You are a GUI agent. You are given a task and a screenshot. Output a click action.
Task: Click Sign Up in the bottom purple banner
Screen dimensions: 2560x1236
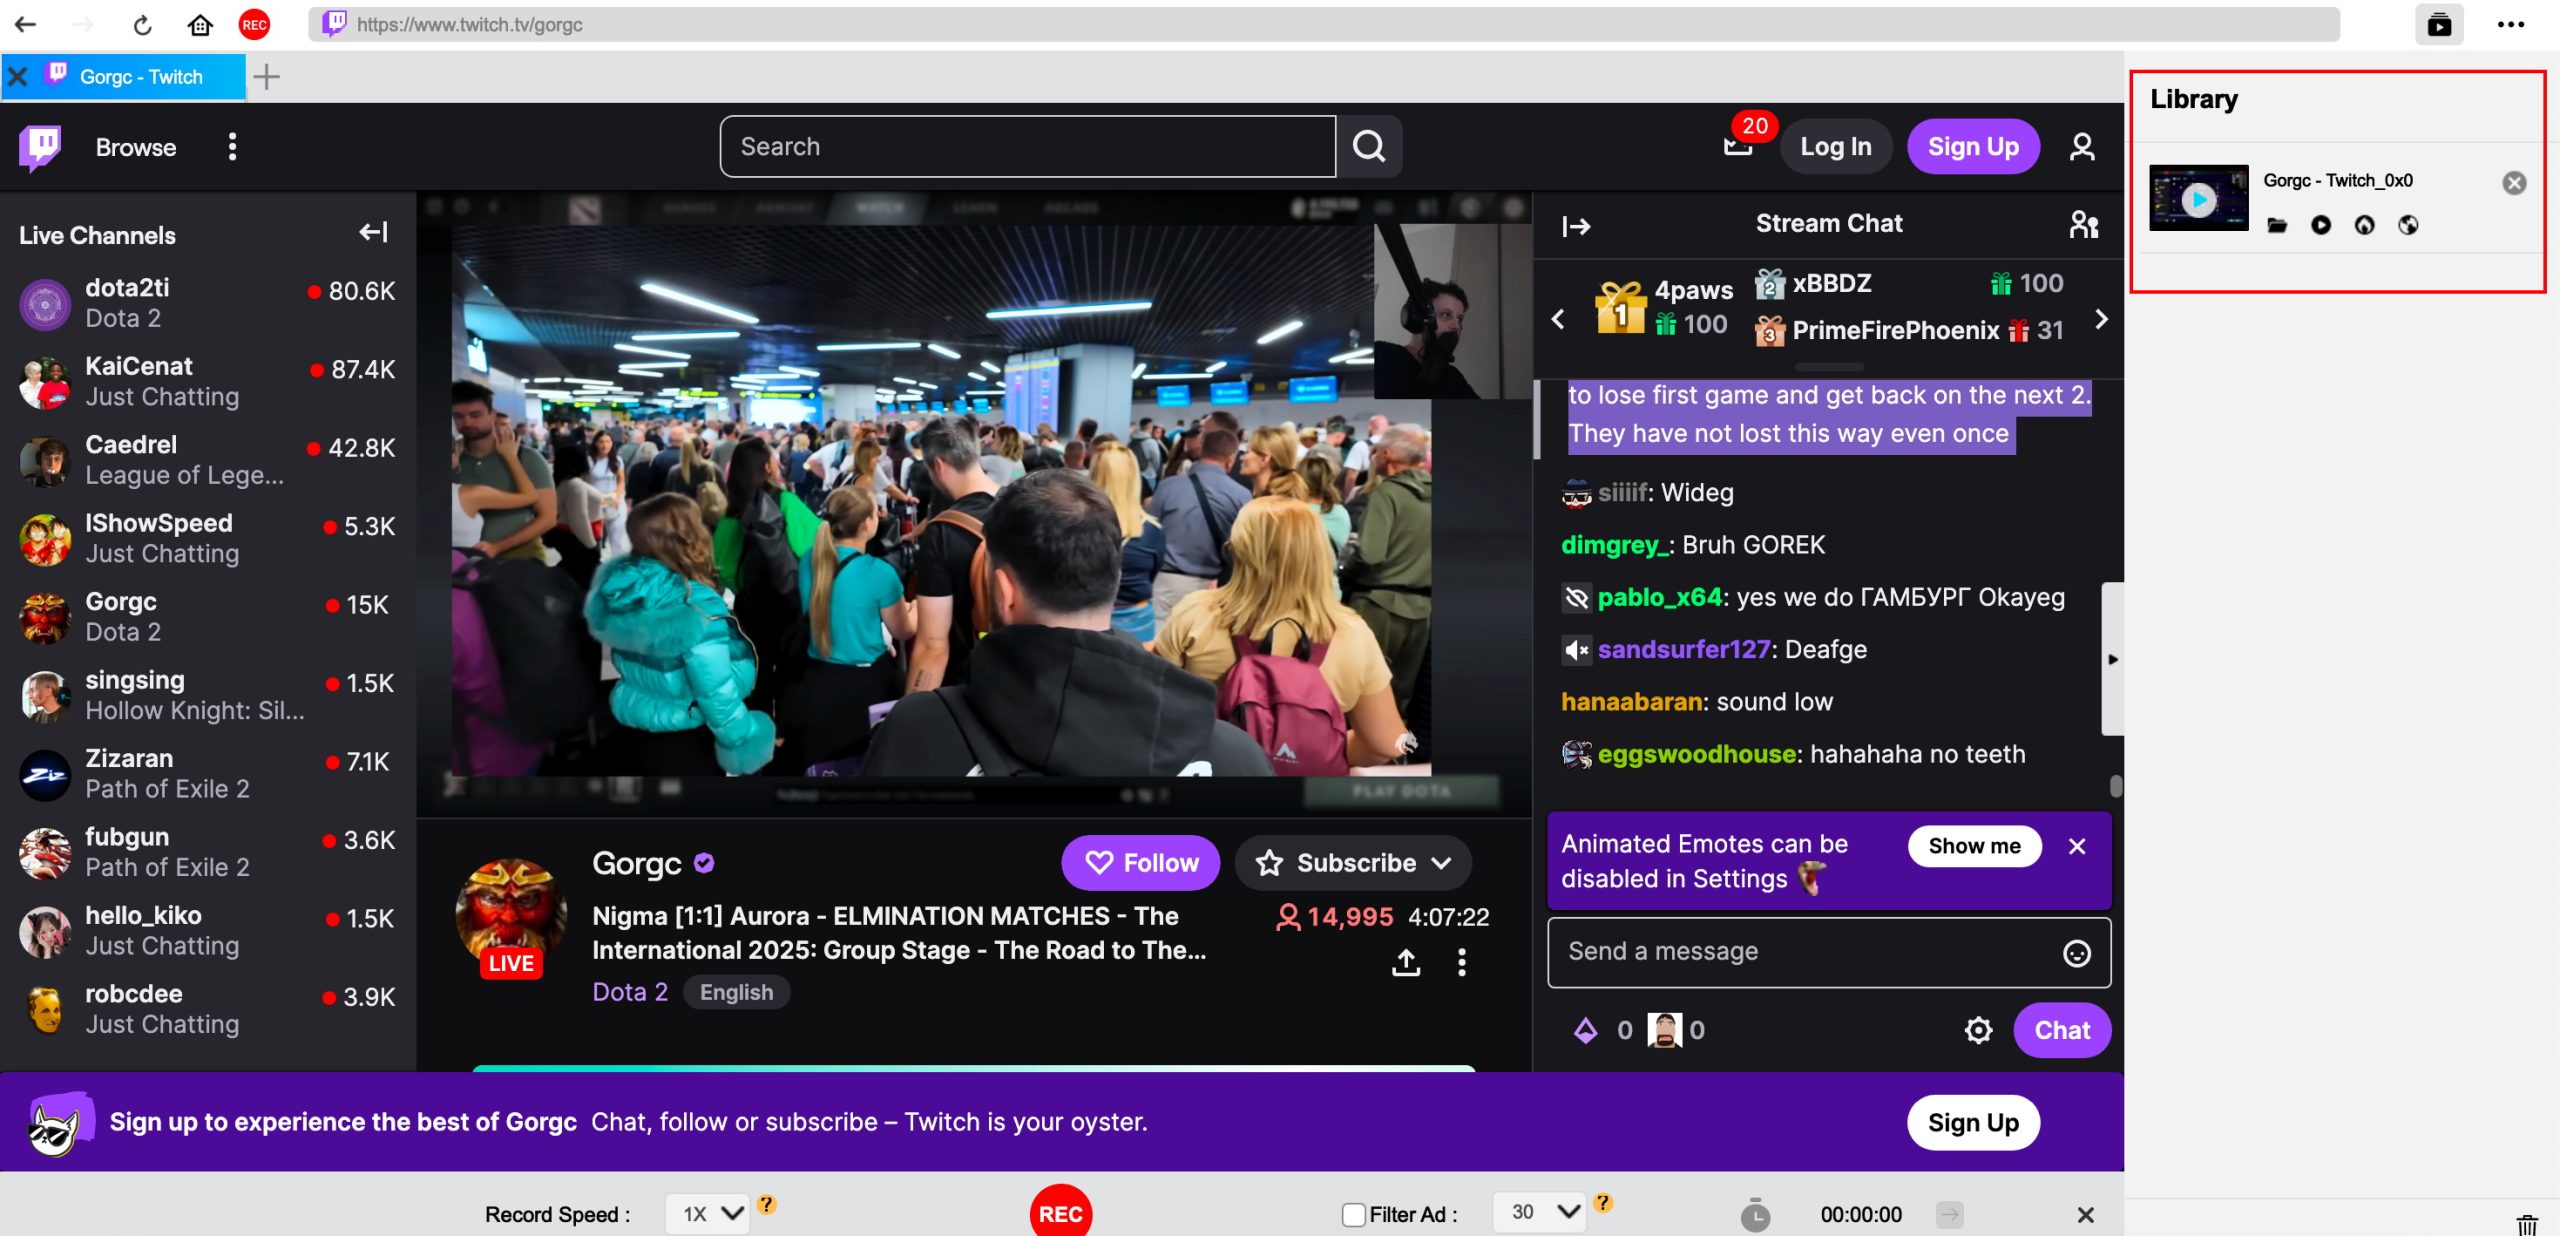click(1973, 1123)
